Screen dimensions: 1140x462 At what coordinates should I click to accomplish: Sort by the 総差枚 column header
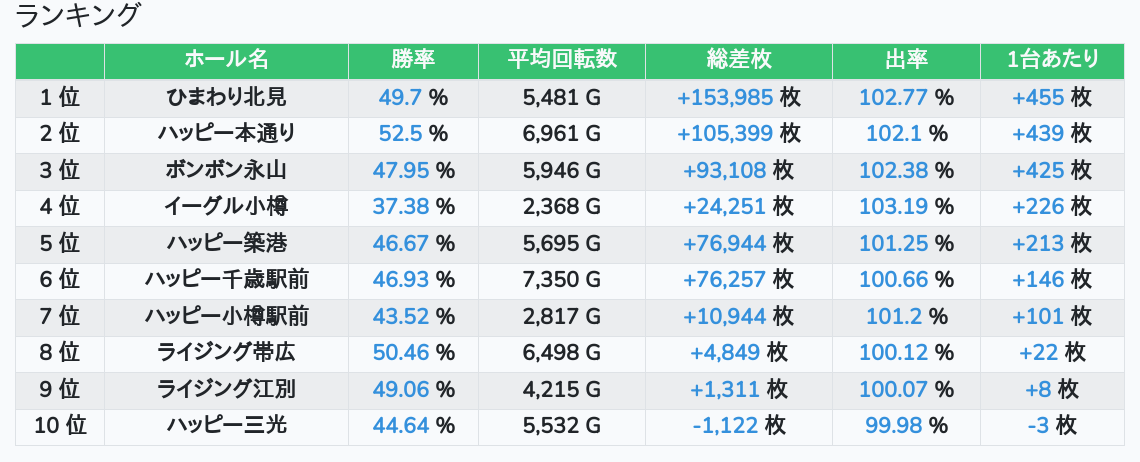click(x=739, y=60)
